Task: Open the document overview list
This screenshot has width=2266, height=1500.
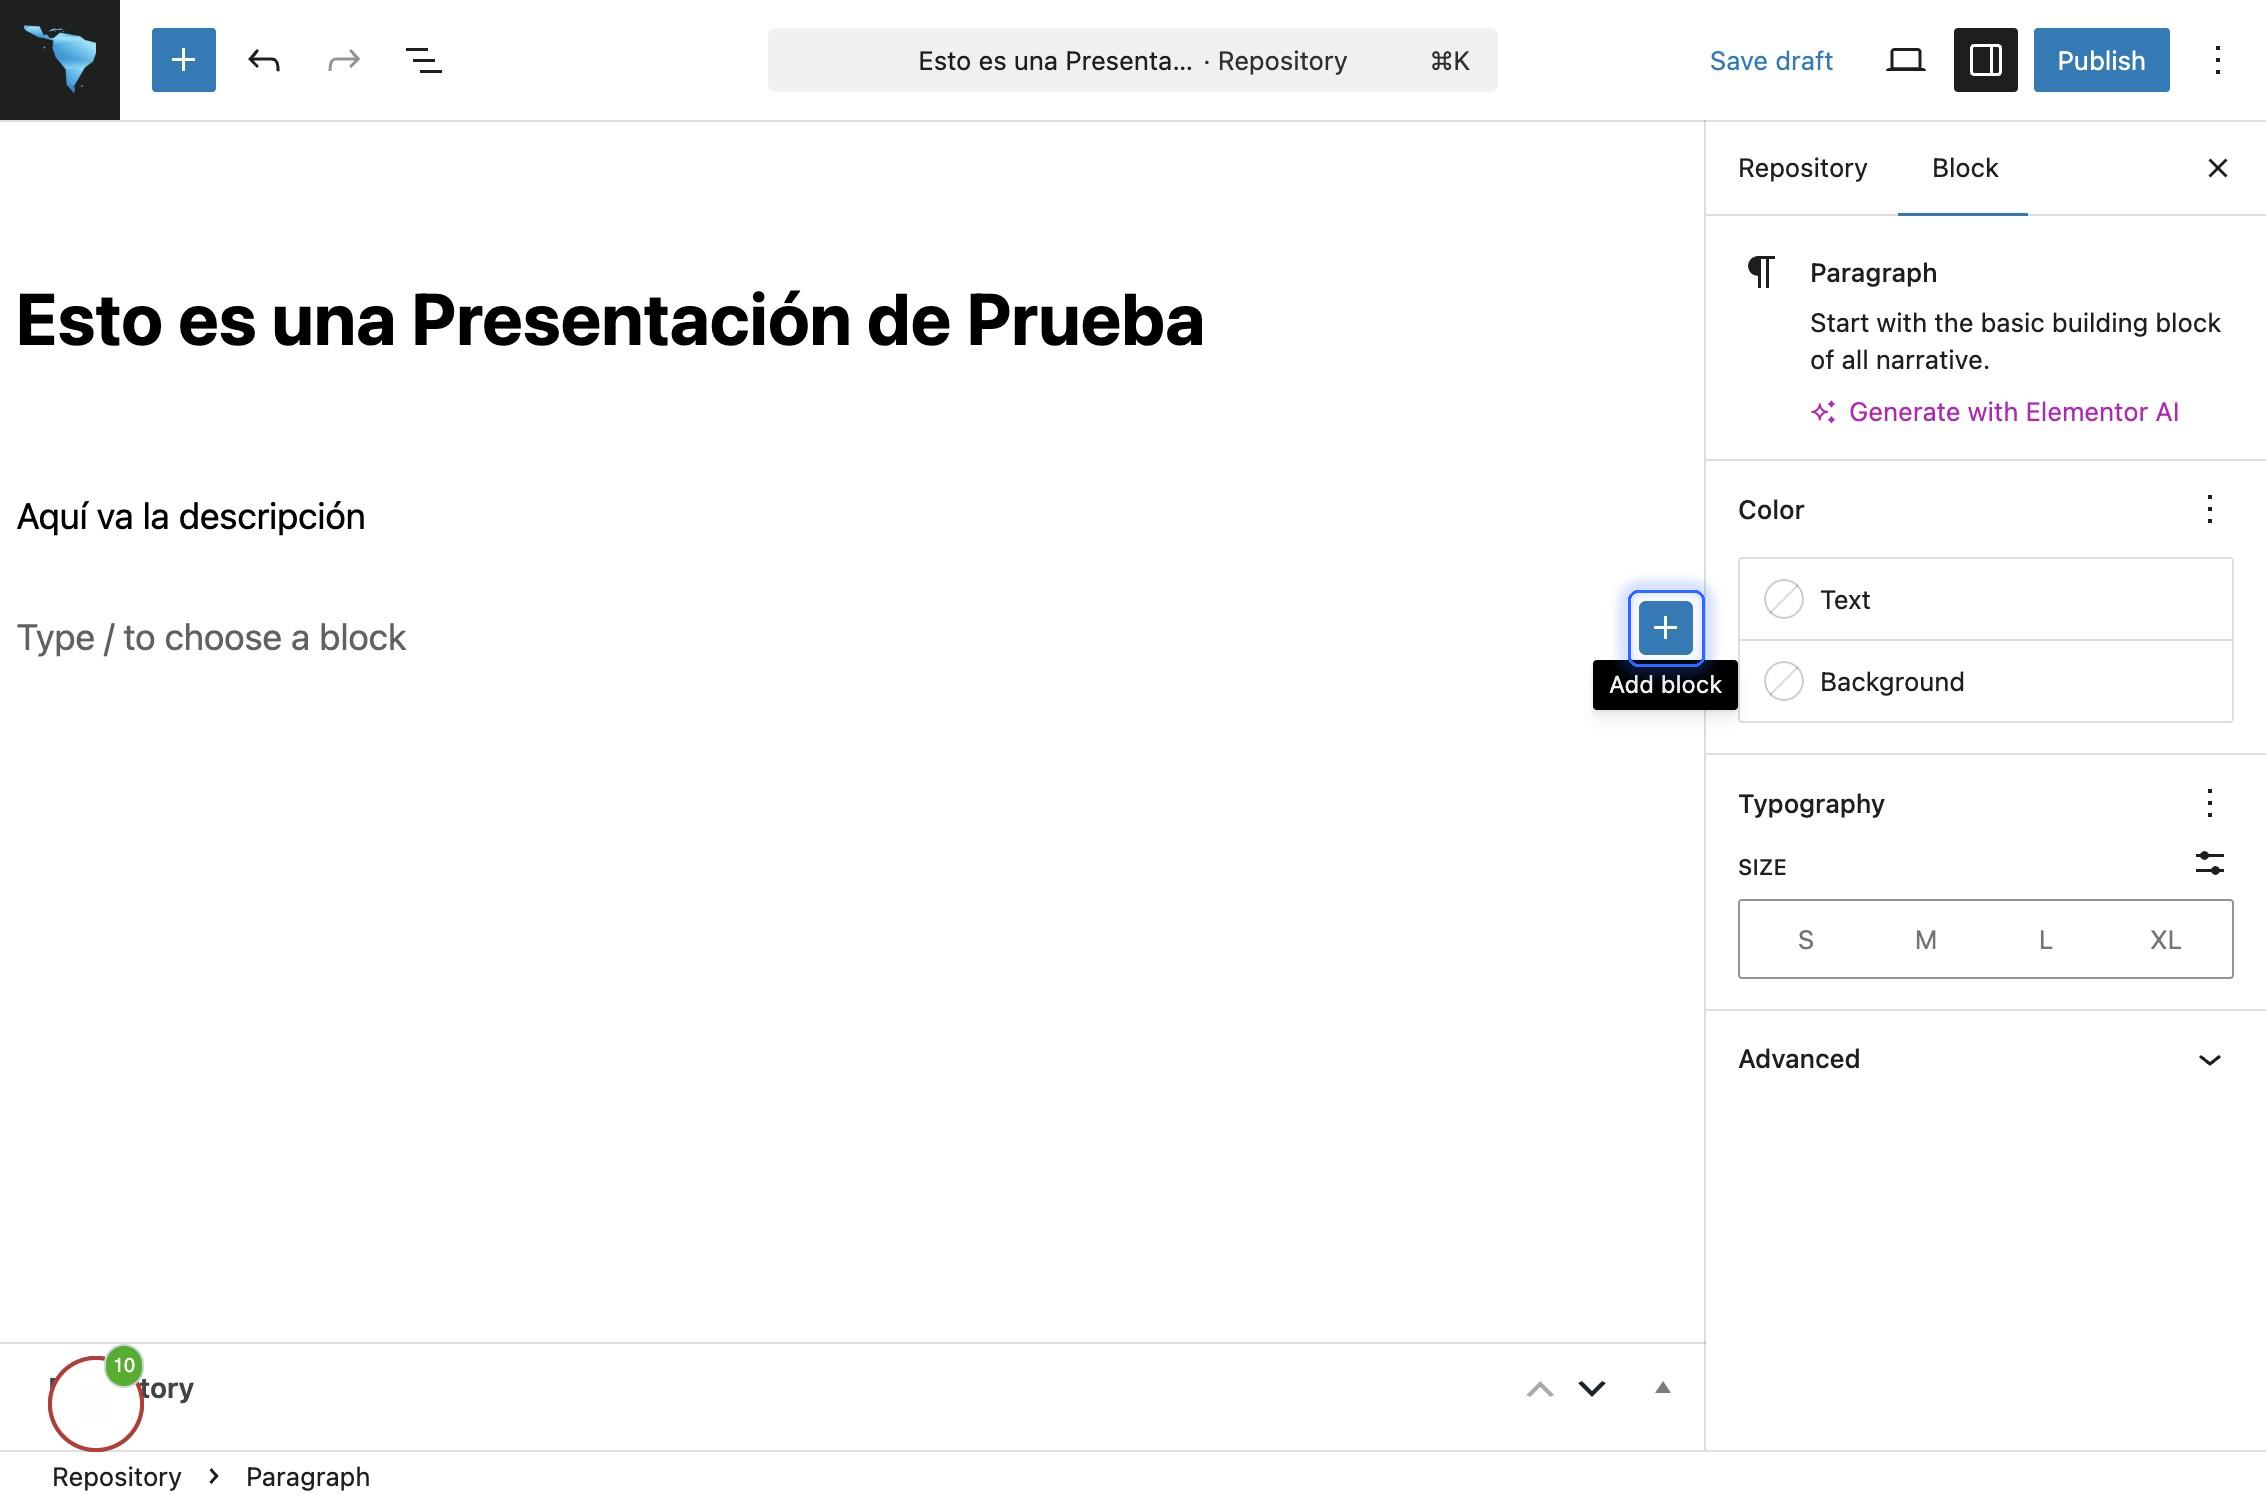Action: click(x=423, y=60)
